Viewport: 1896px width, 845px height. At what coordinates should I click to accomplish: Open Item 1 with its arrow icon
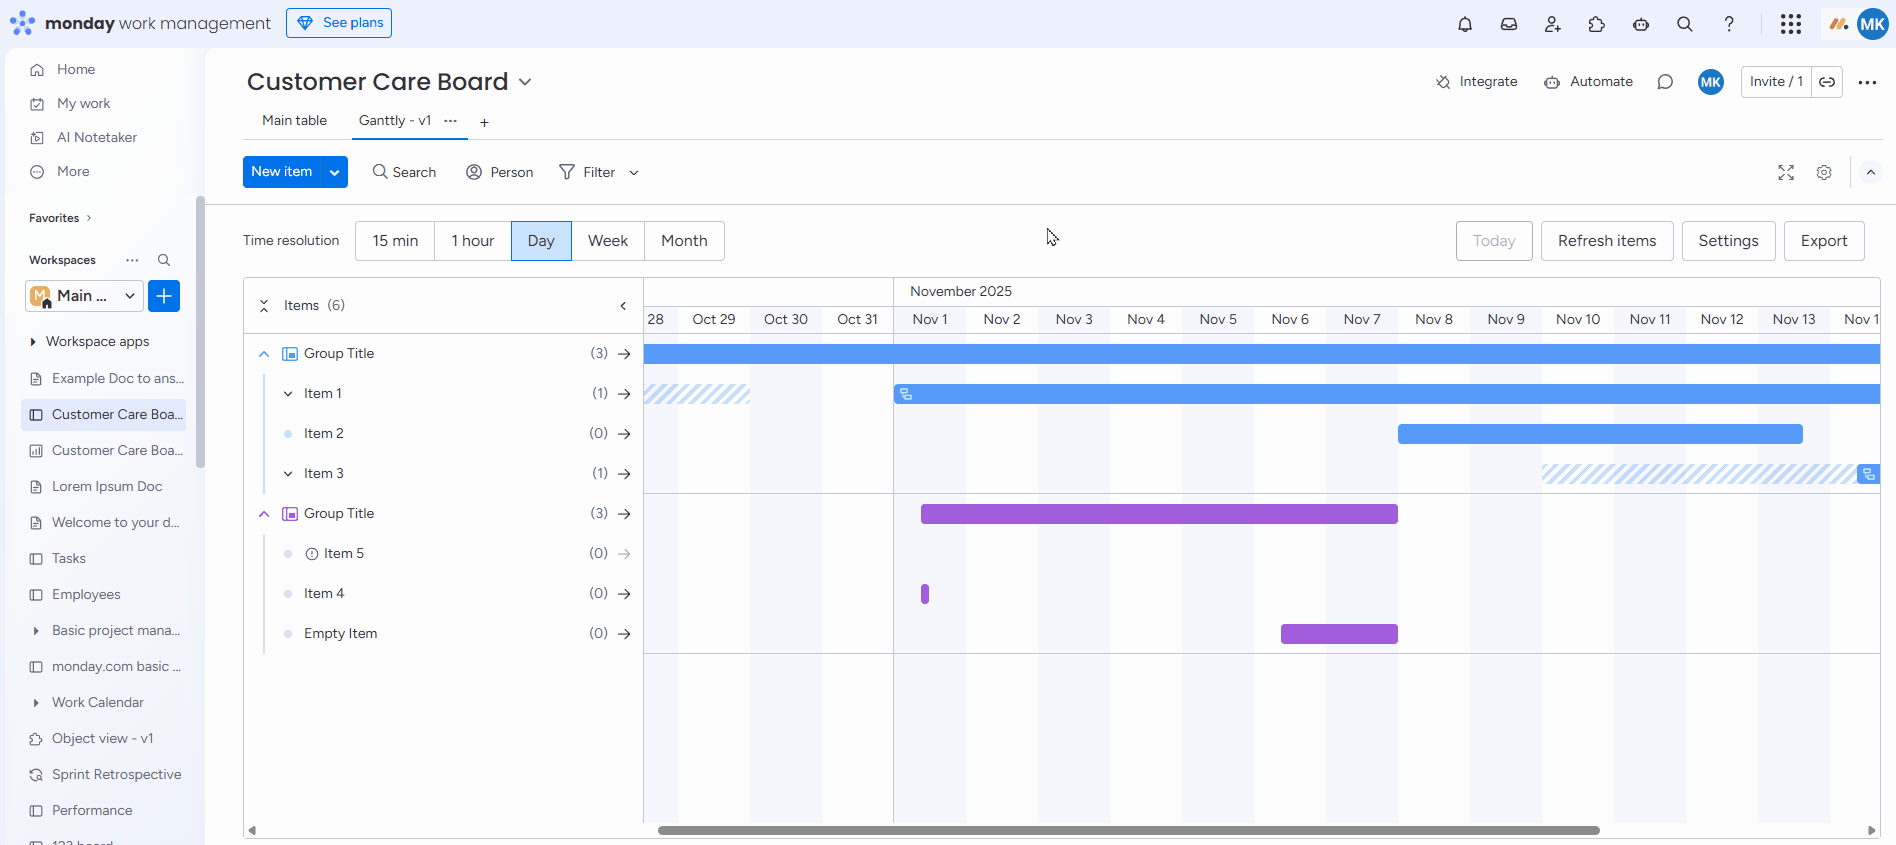[624, 394]
